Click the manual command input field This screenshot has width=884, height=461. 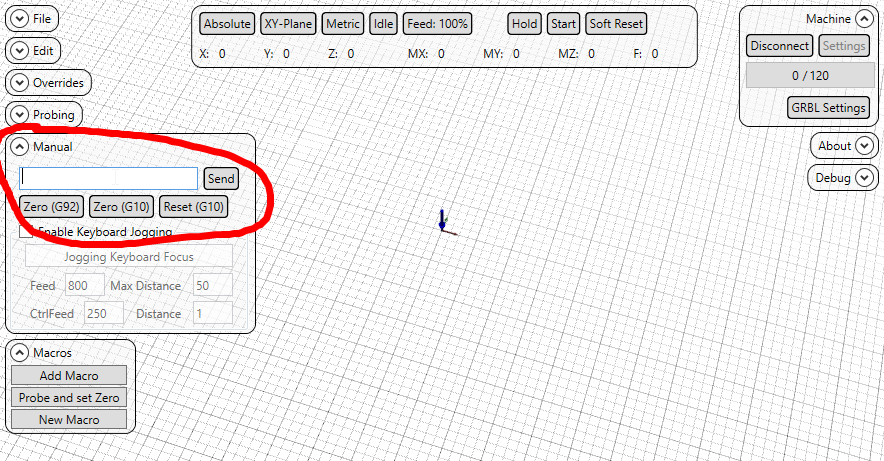[x=108, y=178]
